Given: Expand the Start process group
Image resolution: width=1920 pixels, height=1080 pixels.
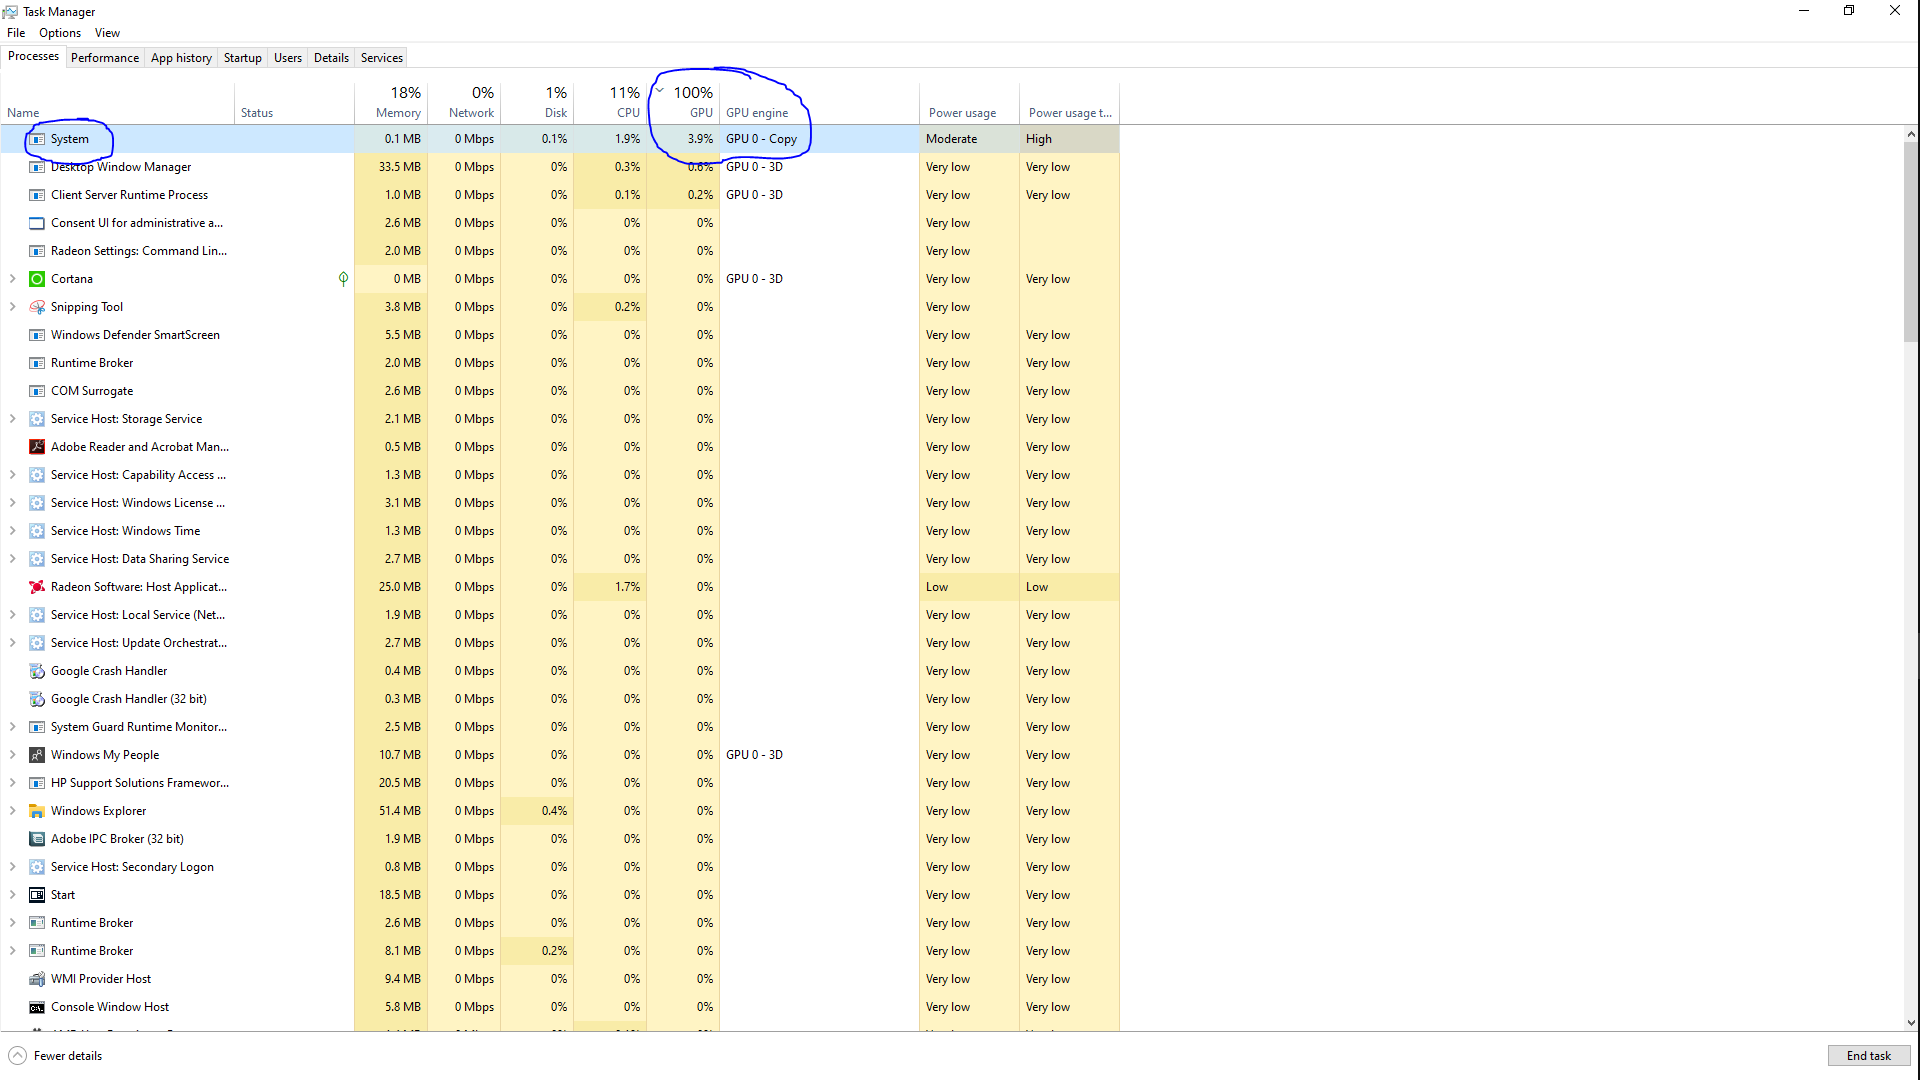Looking at the screenshot, I should (12, 895).
